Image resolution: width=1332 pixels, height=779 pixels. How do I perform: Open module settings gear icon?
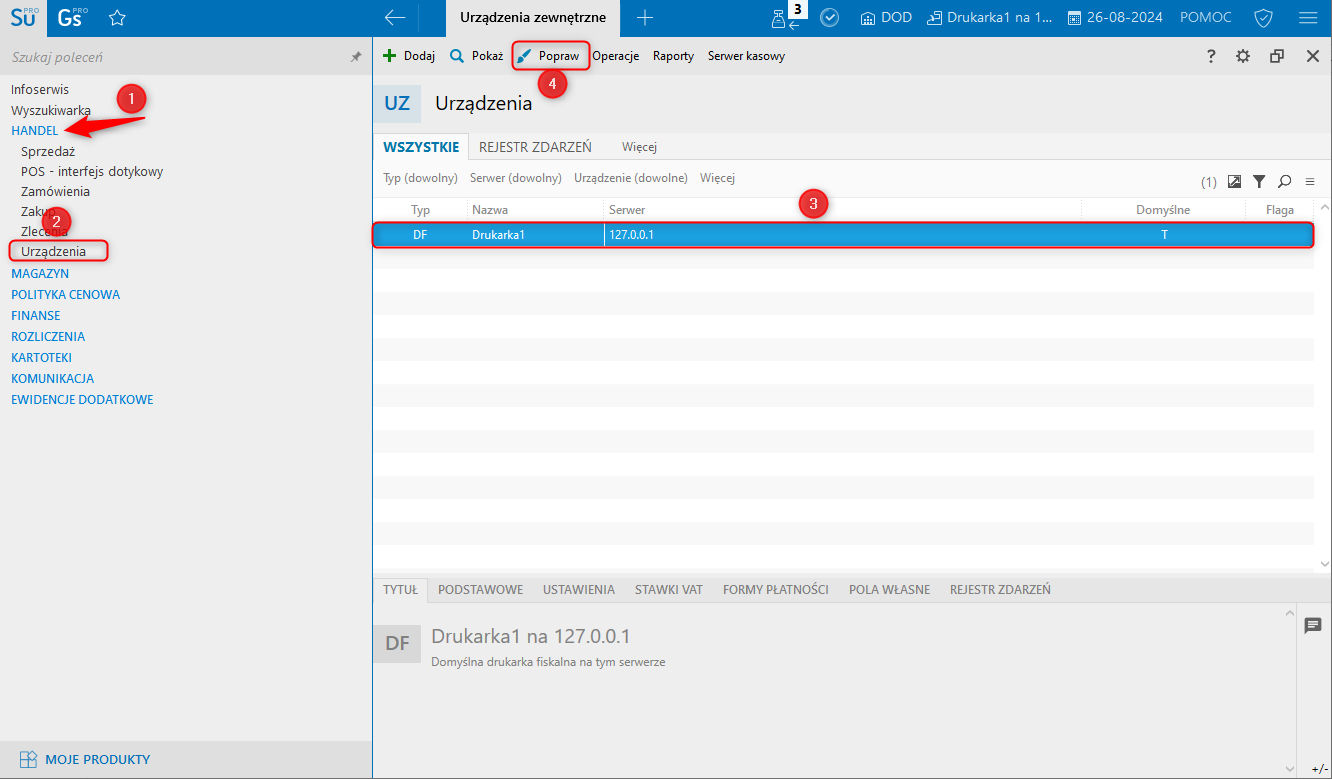click(x=1243, y=56)
